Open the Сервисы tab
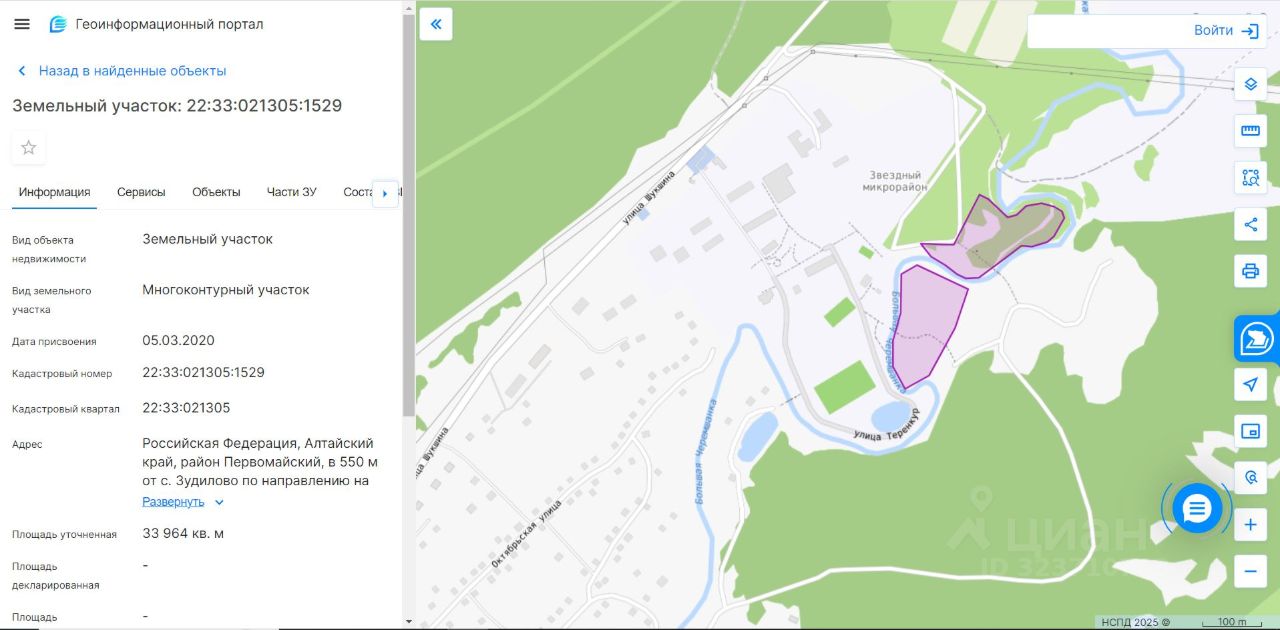The width and height of the screenshot is (1280, 630). tap(141, 192)
